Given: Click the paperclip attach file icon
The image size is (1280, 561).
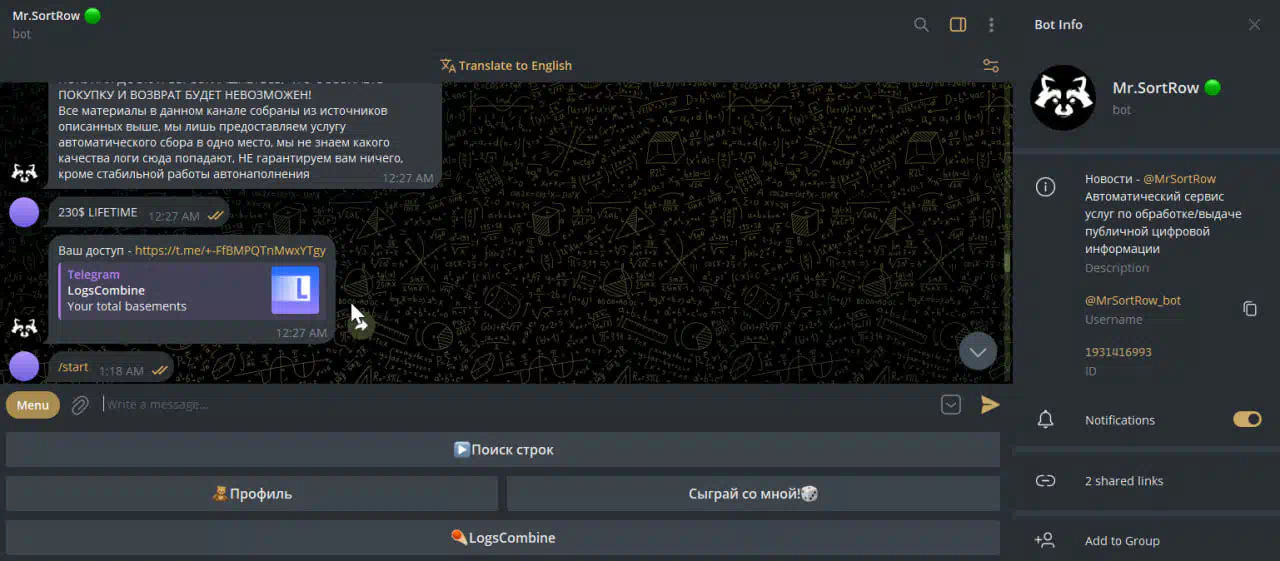Looking at the screenshot, I should [x=81, y=405].
